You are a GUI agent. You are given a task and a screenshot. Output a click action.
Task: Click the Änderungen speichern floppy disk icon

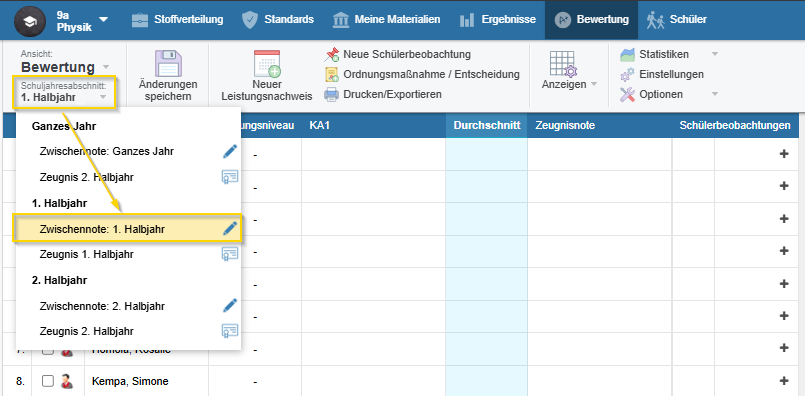click(168, 64)
